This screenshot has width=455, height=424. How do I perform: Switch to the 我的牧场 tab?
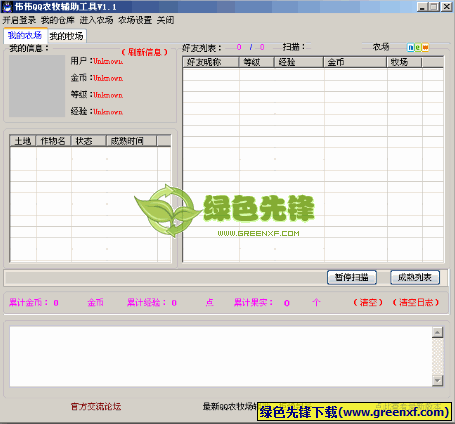(x=67, y=36)
